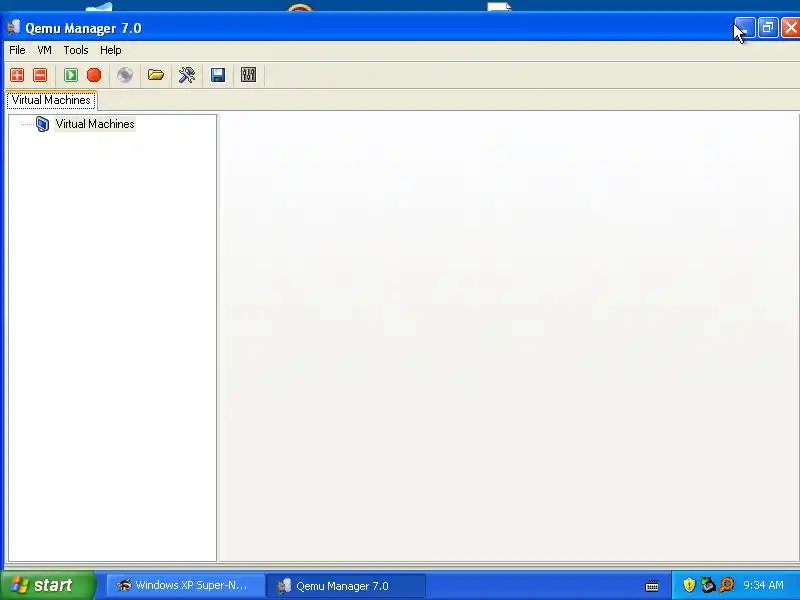The width and height of the screenshot is (800, 600).
Task: Open the tools wrench-and-hammer icon
Action: [187, 75]
